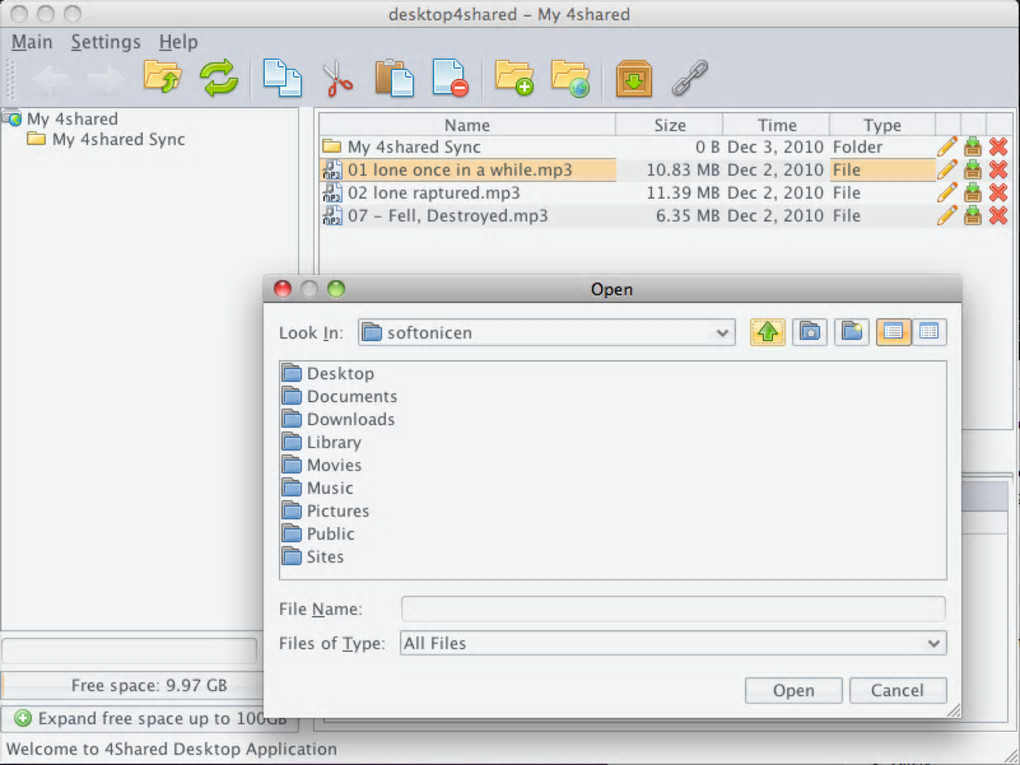Screen dimensions: 1020x765
Task: Click pencil icon for My 4shared Sync row
Action: coord(947,146)
